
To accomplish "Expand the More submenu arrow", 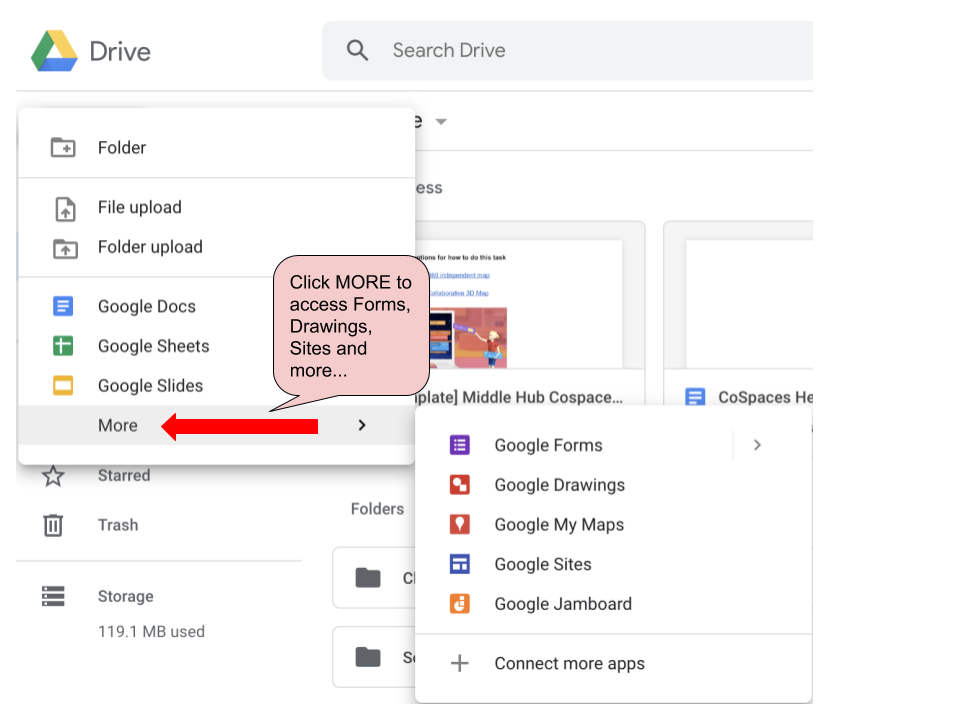I will (362, 426).
